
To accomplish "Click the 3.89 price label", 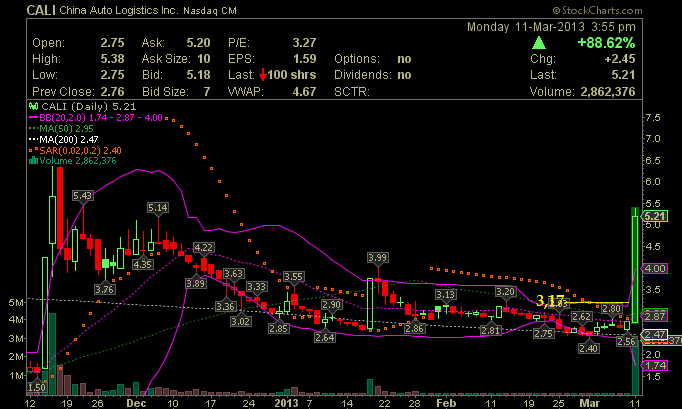I will (196, 284).
